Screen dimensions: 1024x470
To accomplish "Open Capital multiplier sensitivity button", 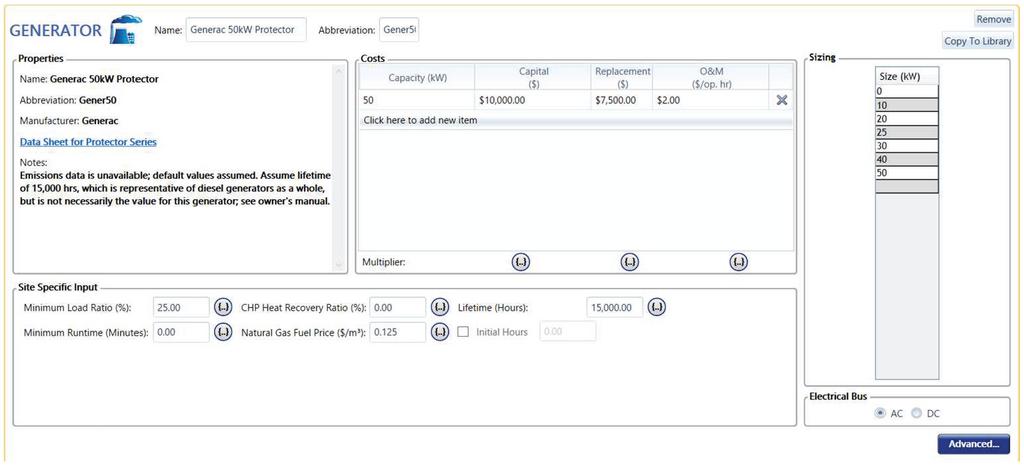I will 521,262.
